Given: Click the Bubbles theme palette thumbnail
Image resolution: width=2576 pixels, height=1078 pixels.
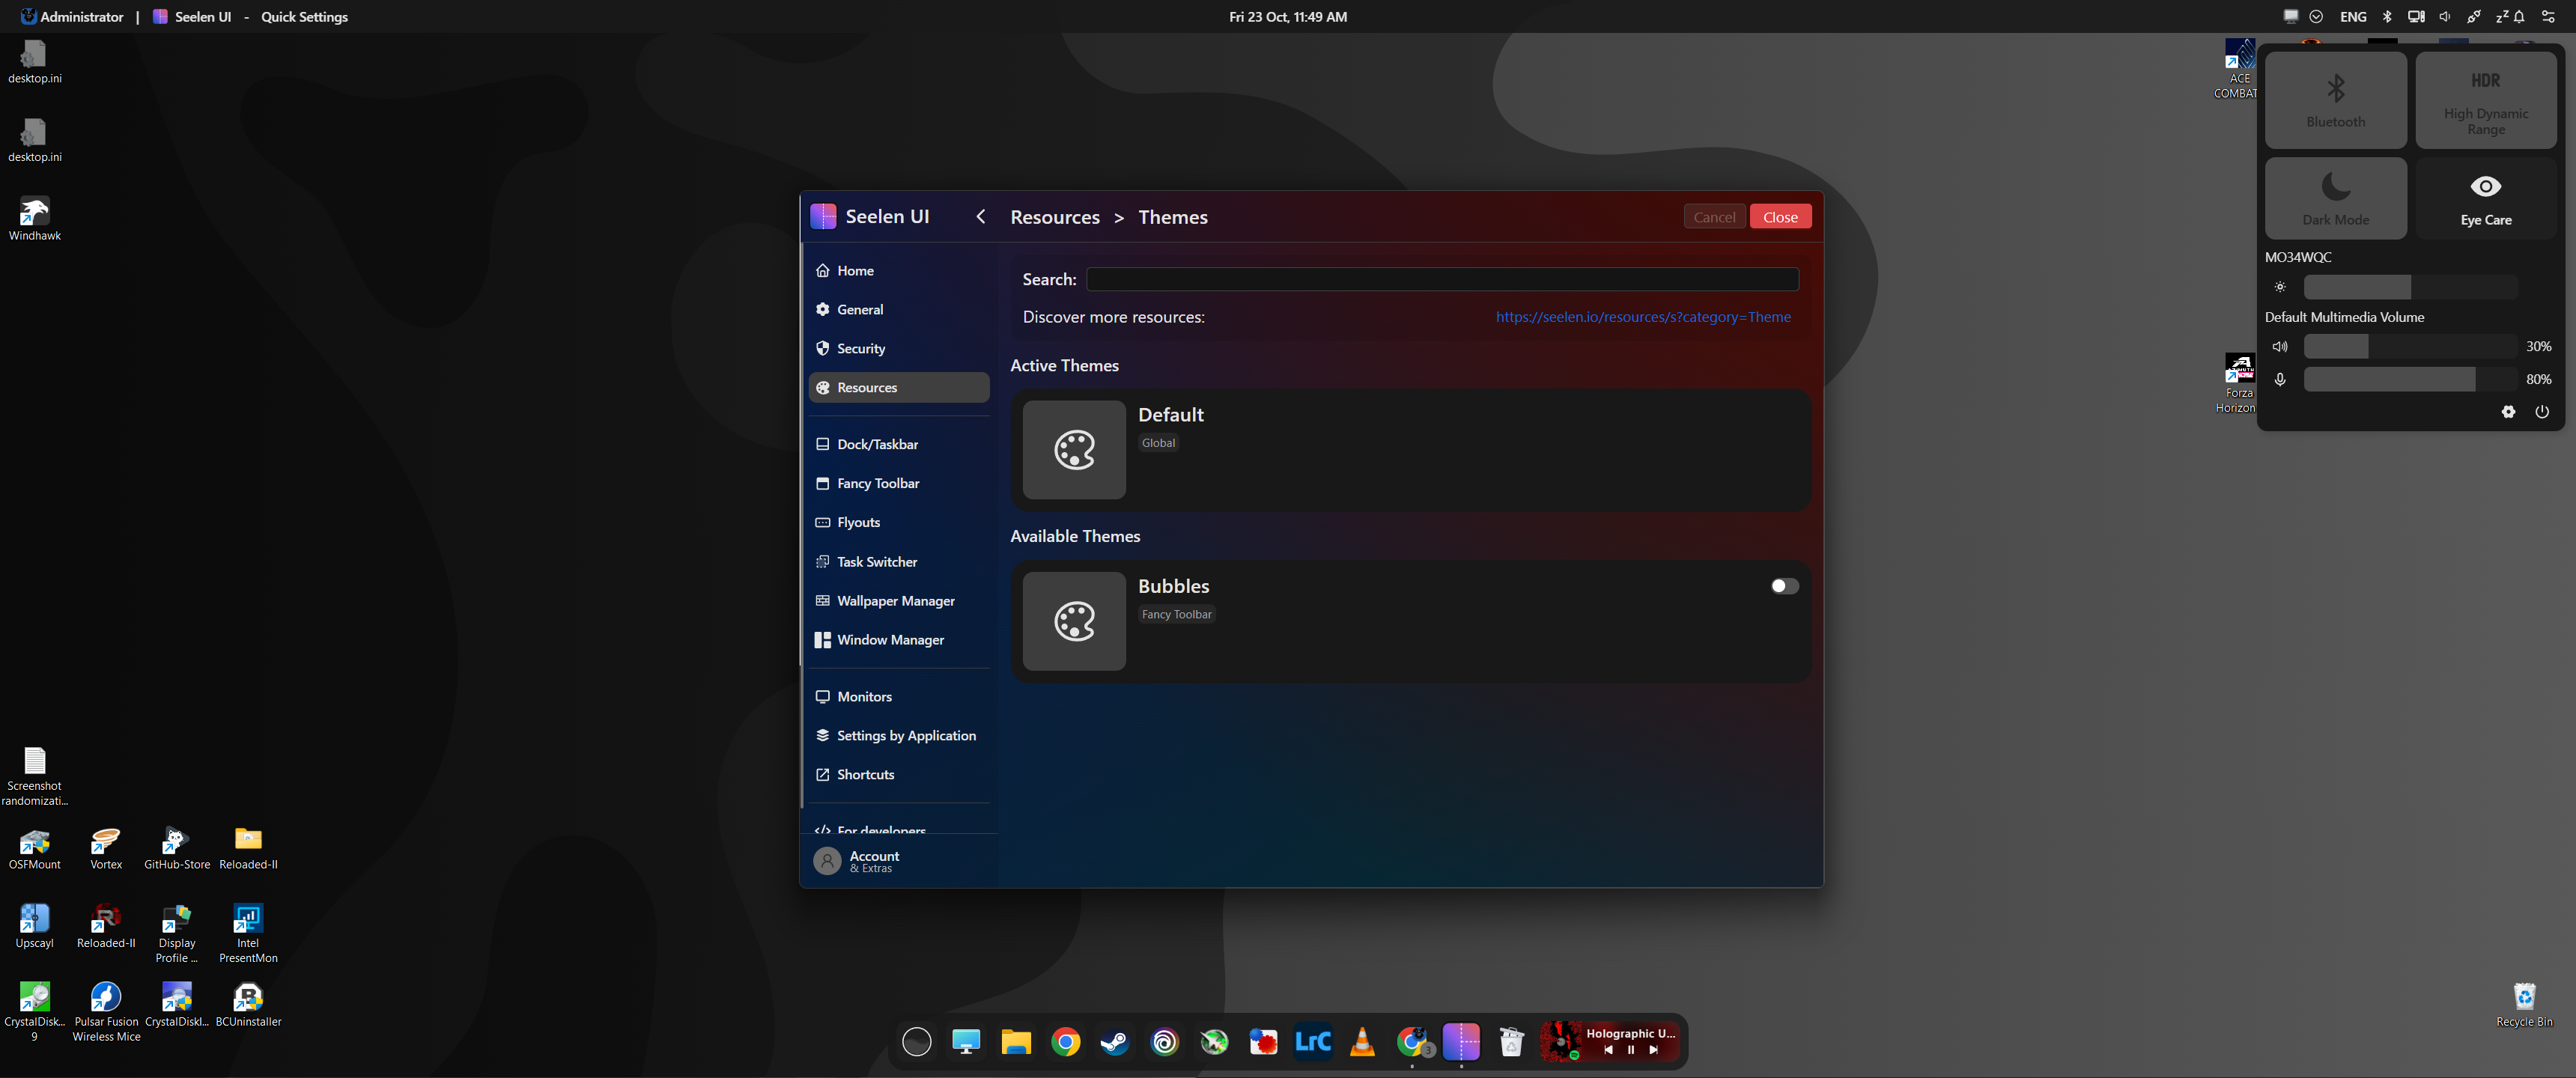Looking at the screenshot, I should coord(1074,621).
